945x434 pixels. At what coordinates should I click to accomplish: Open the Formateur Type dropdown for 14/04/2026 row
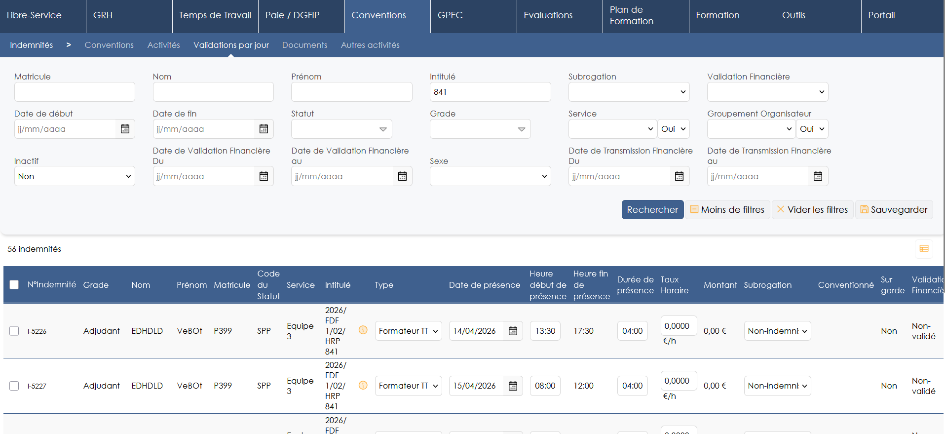[x=409, y=331]
